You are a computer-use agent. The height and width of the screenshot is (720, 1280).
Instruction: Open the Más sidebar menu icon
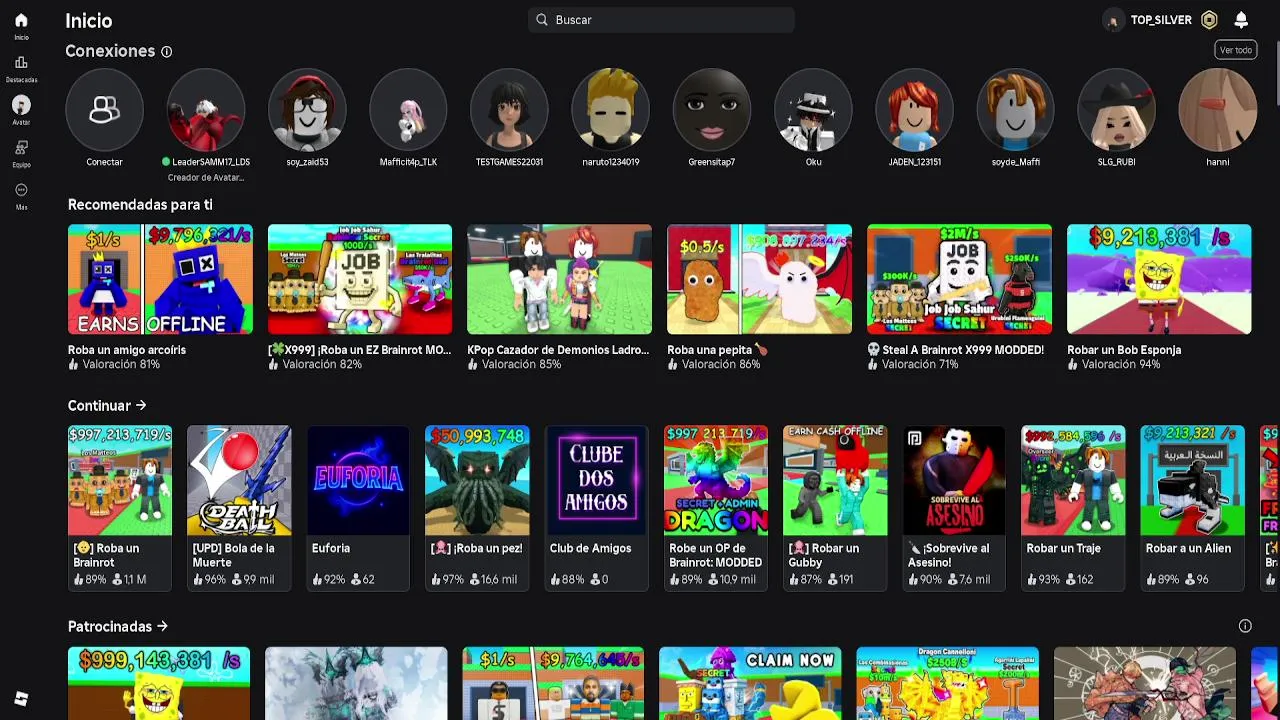(21, 190)
